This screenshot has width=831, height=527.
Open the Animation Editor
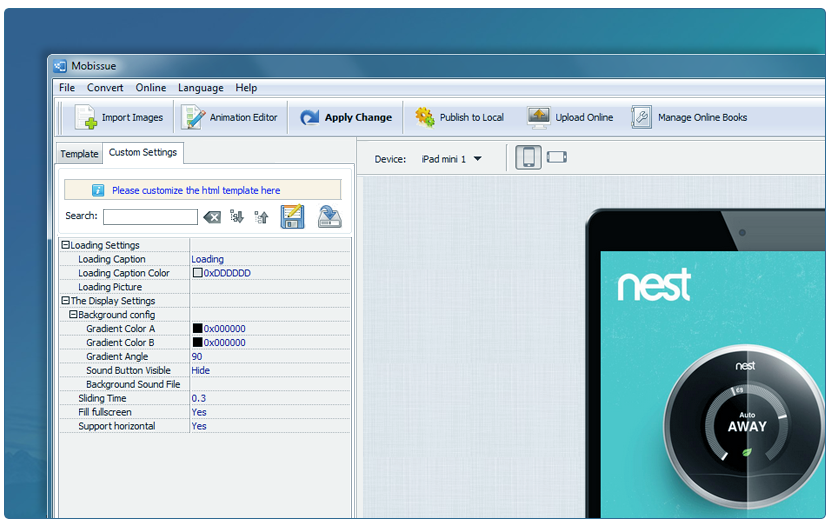coord(229,117)
